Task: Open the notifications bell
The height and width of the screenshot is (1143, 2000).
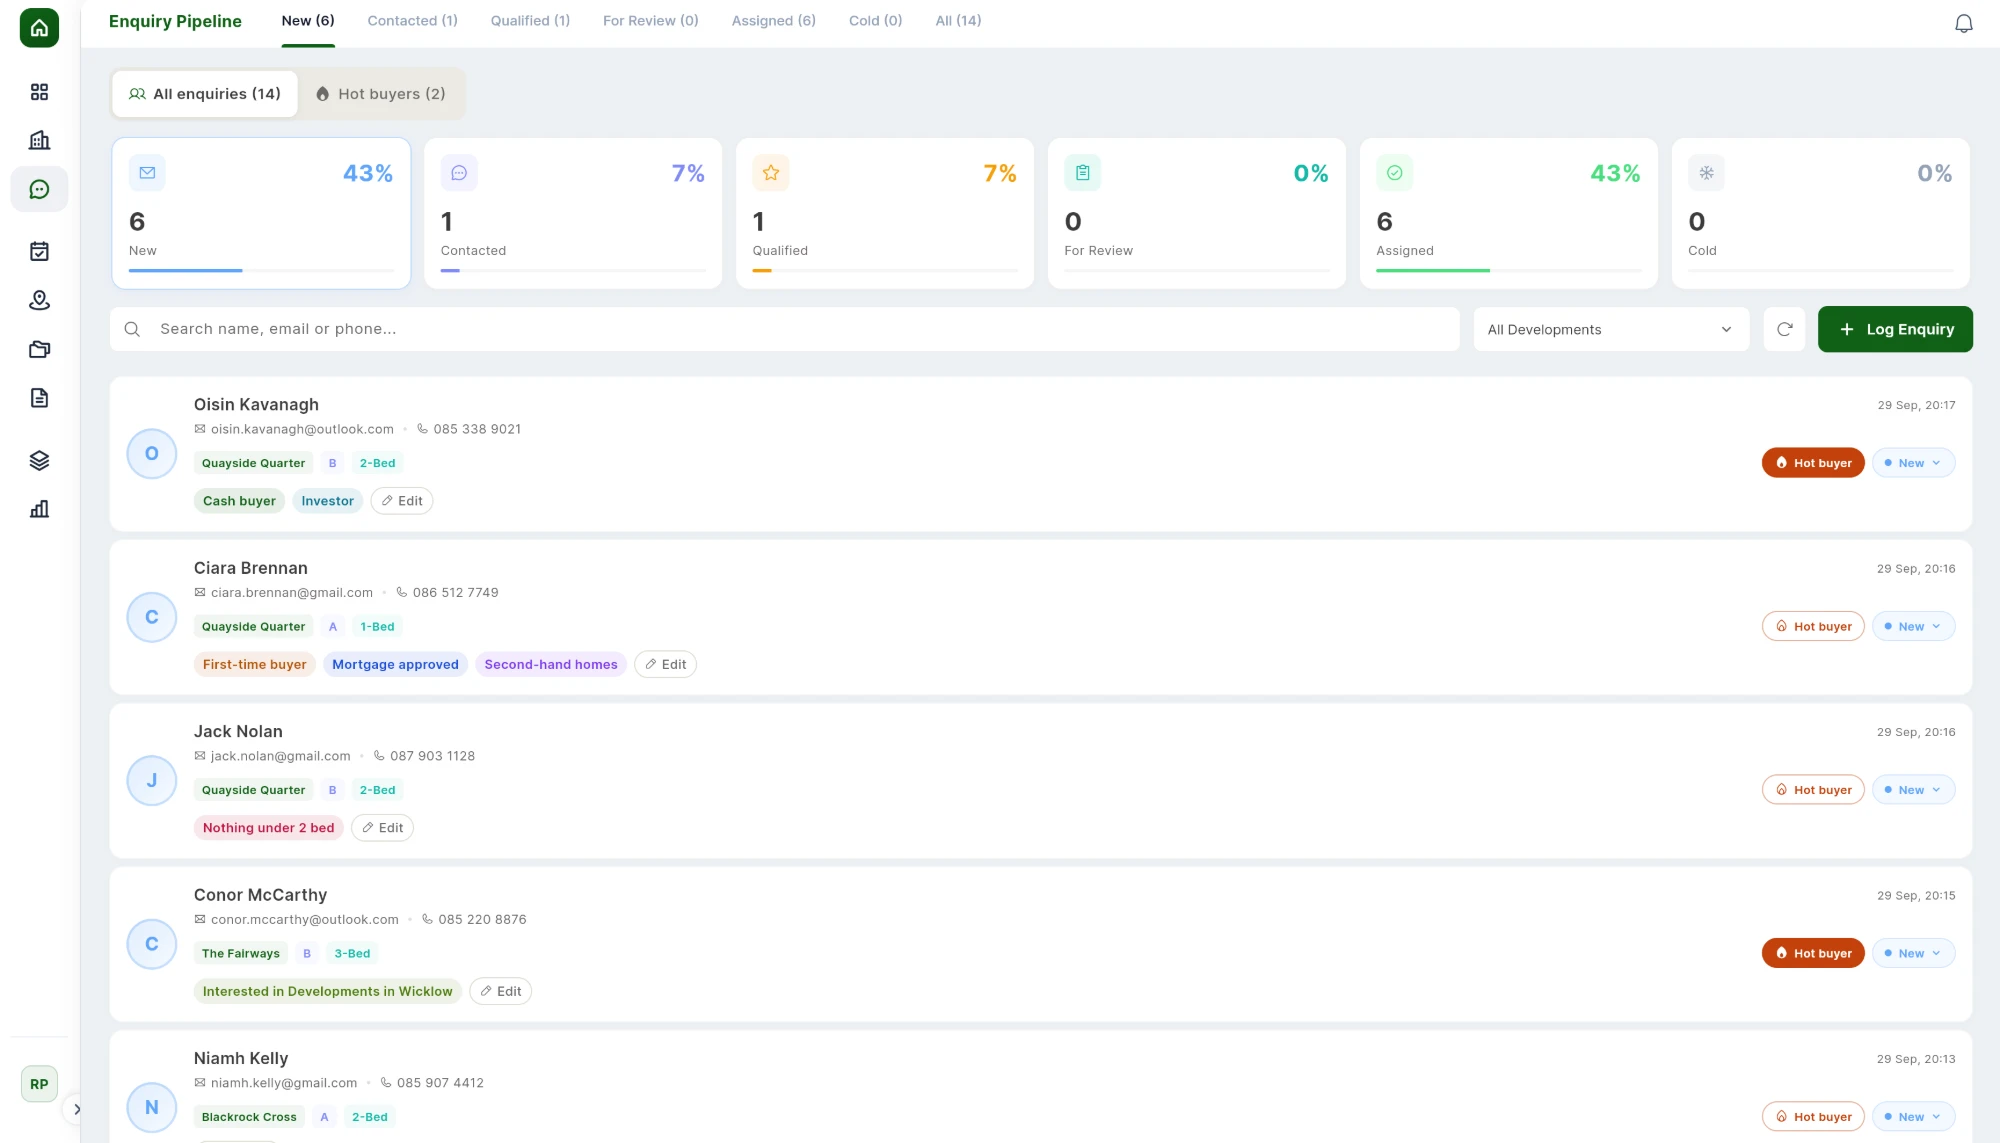Action: pos(1964,23)
